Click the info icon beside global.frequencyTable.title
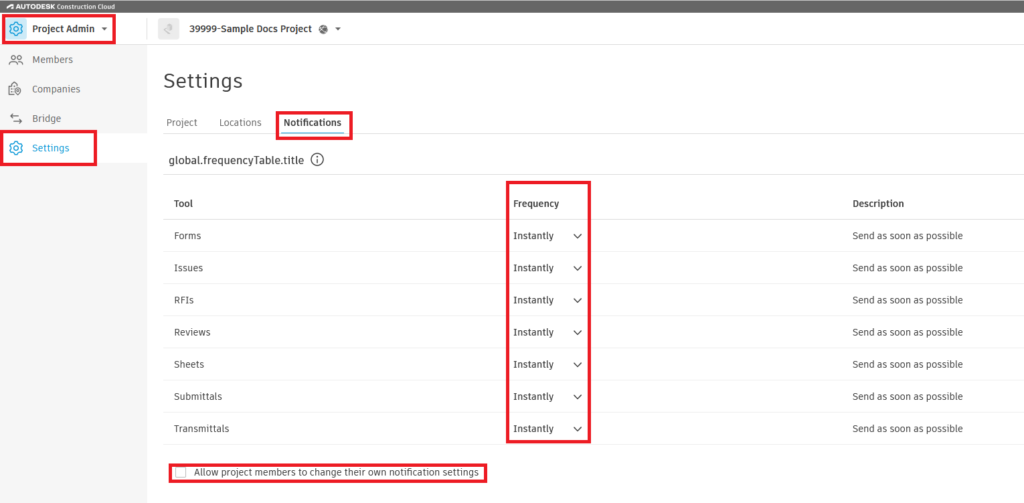 tap(317, 159)
